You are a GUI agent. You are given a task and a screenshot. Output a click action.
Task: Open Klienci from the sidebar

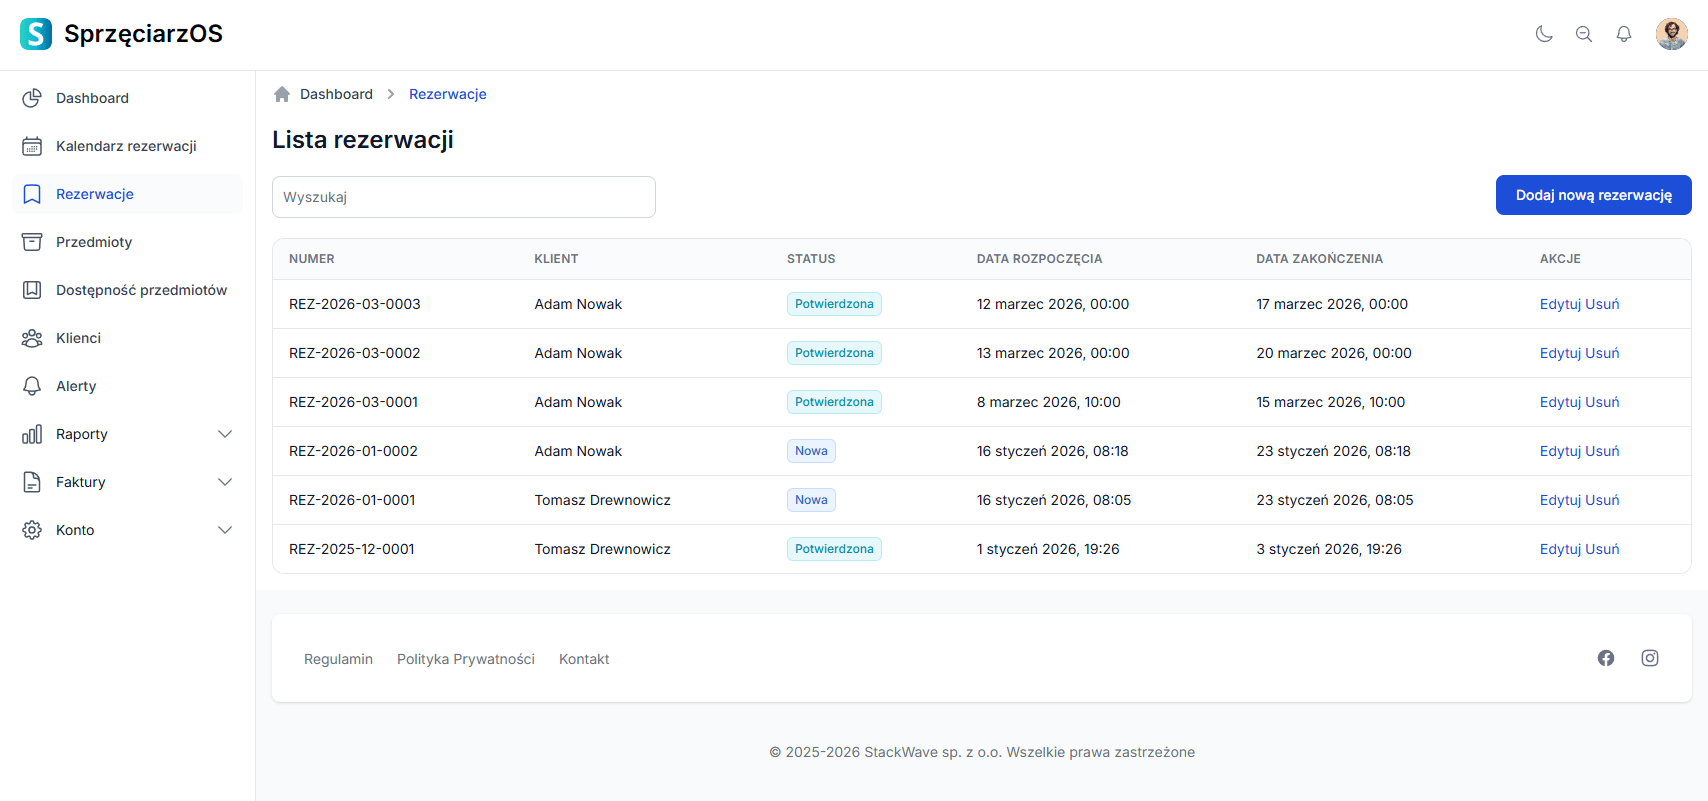[78, 338]
